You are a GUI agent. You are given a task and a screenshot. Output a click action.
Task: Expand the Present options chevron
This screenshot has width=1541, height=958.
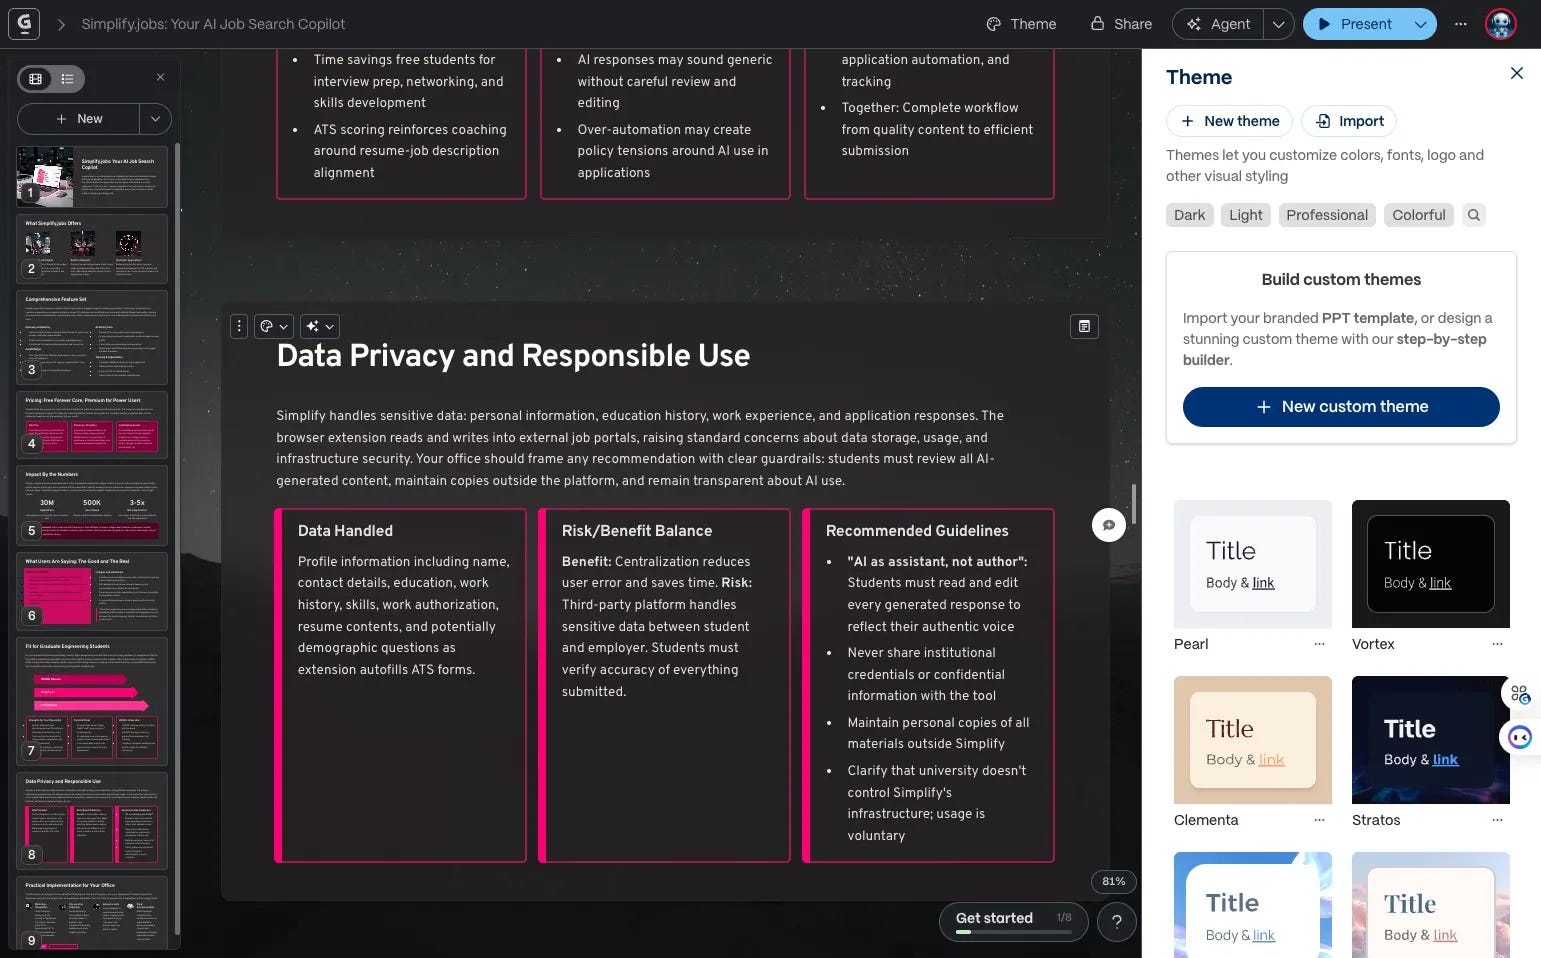(x=1420, y=24)
